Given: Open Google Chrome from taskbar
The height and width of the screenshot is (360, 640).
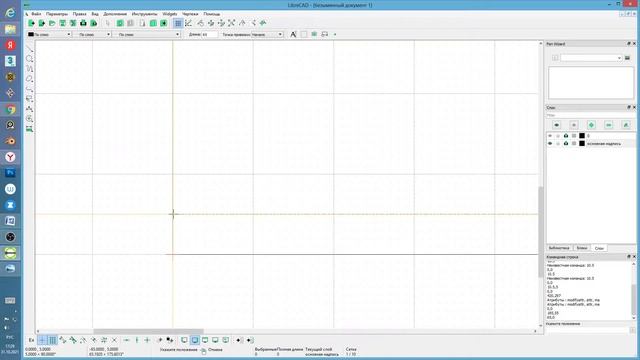Looking at the screenshot, I should point(10,109).
